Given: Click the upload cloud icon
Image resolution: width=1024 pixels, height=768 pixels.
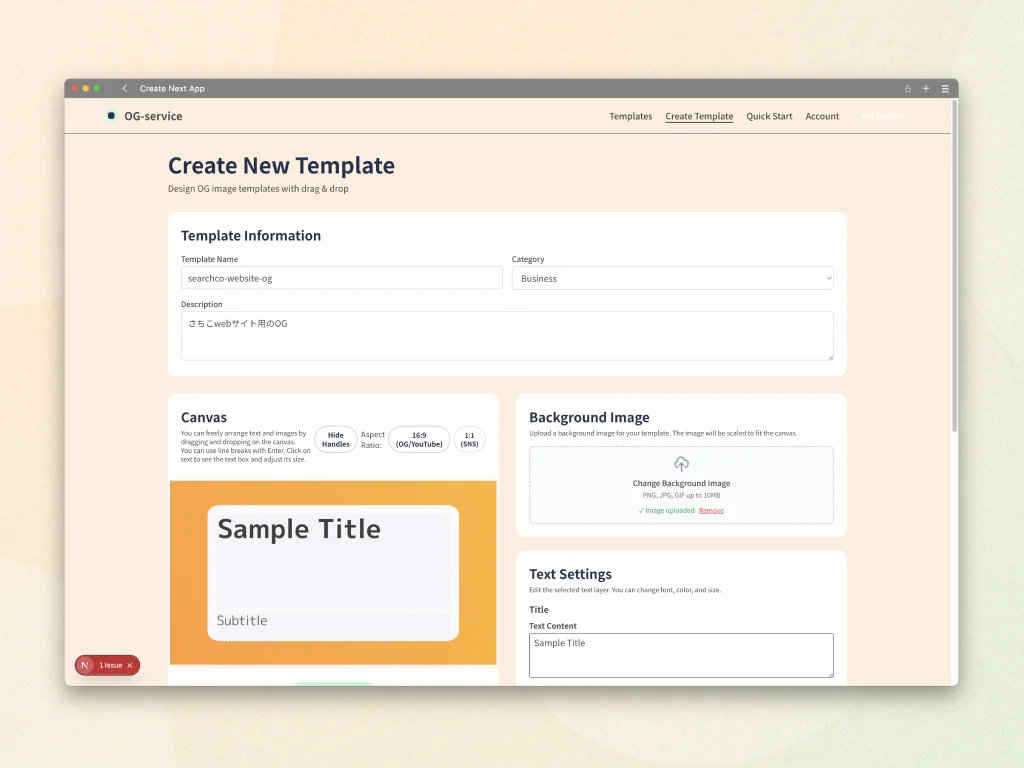Looking at the screenshot, I should click(x=681, y=464).
